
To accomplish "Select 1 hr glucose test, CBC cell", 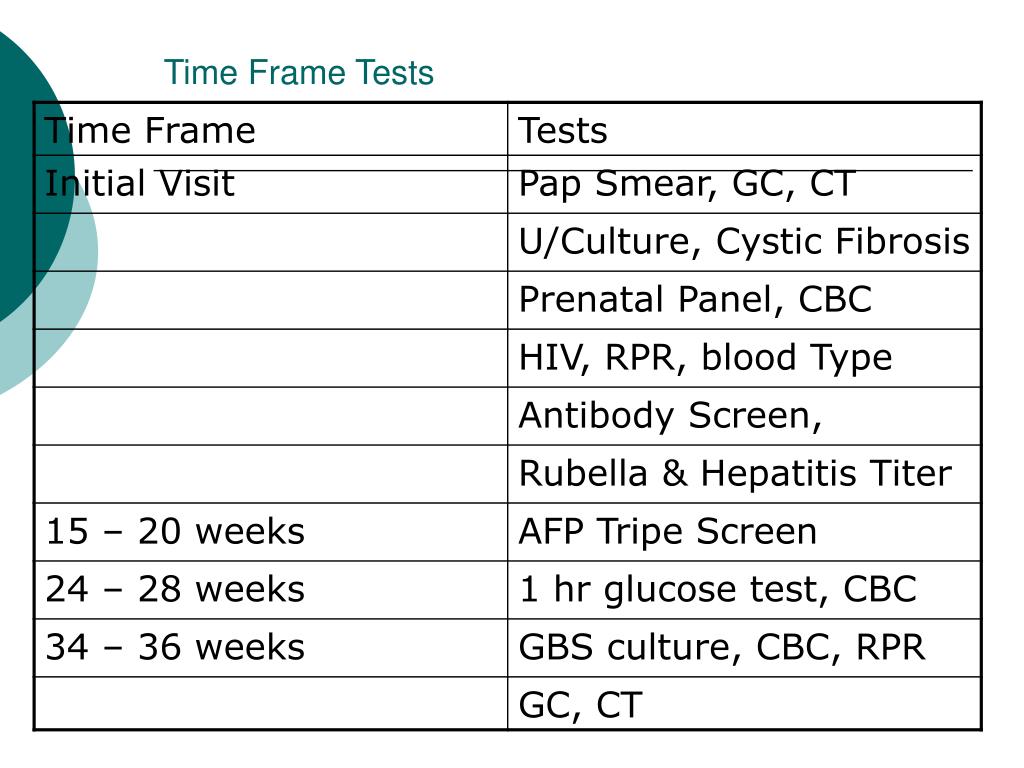I will 744,590.
